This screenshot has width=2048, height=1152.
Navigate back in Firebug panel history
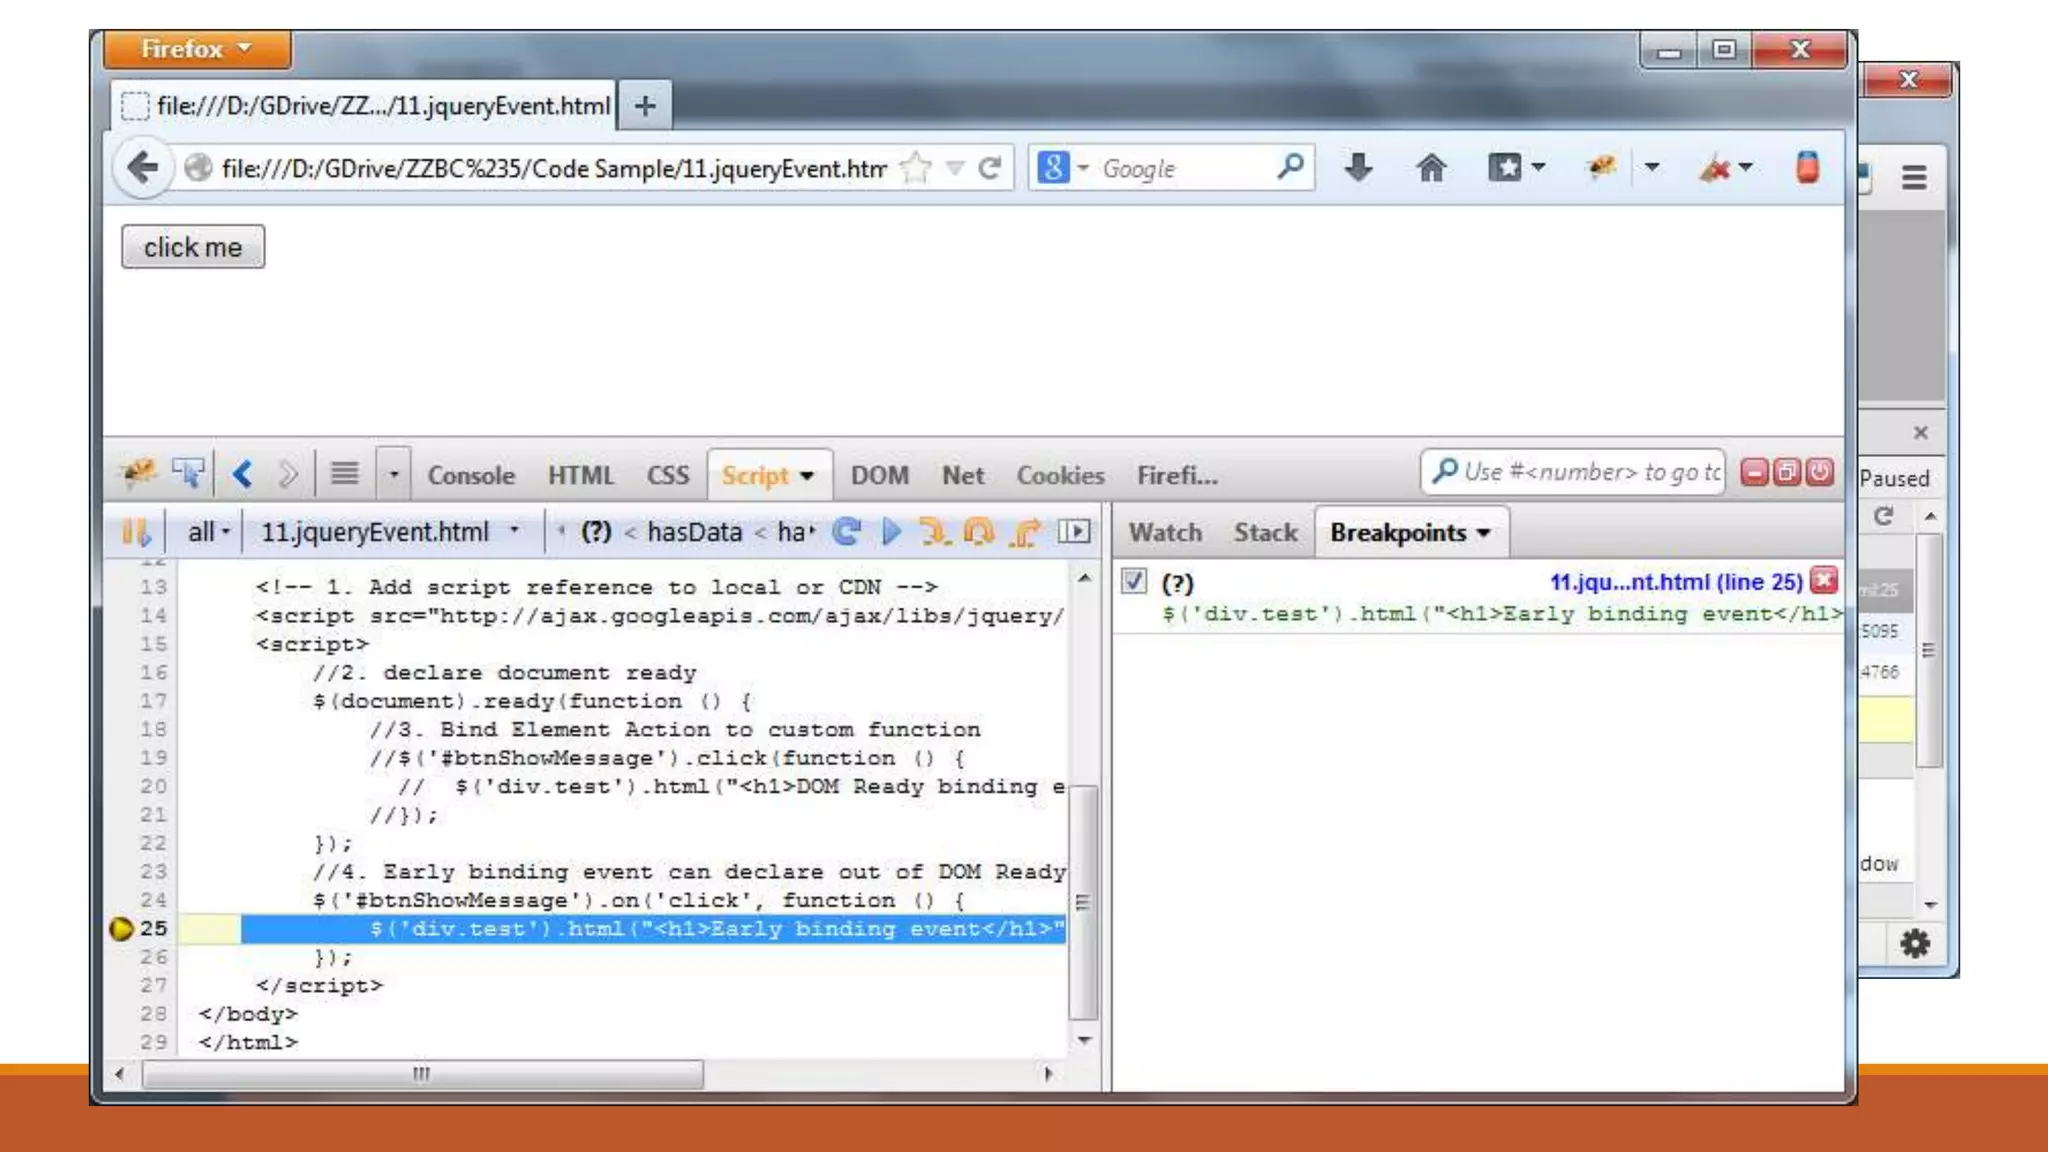click(x=242, y=473)
